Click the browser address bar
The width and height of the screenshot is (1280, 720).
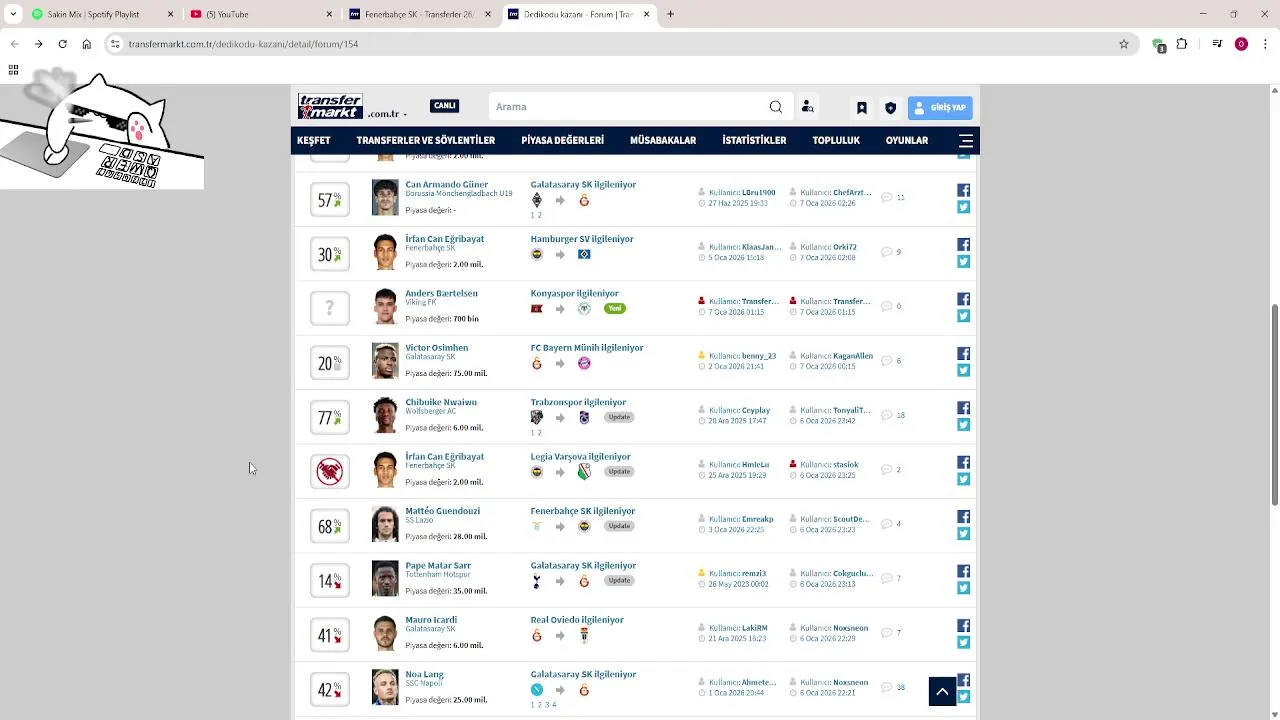[x=620, y=44]
